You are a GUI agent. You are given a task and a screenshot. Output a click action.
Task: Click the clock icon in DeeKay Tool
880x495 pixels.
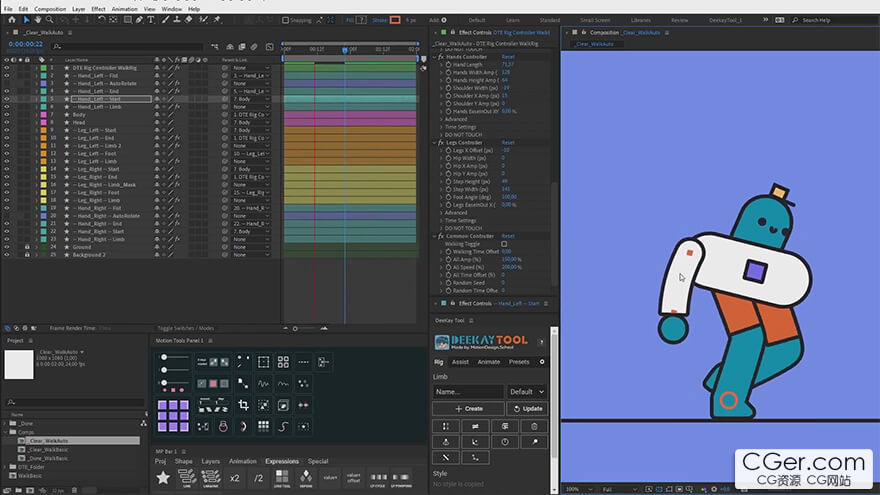505,442
